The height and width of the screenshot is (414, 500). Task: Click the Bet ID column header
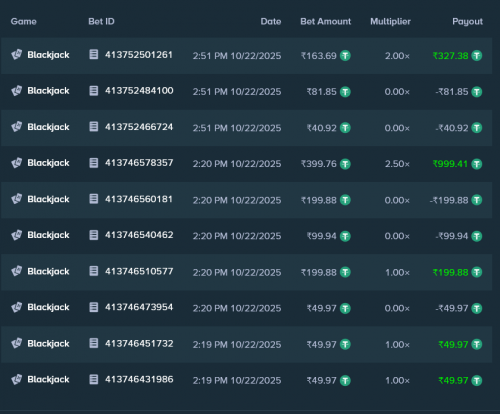(101, 21)
